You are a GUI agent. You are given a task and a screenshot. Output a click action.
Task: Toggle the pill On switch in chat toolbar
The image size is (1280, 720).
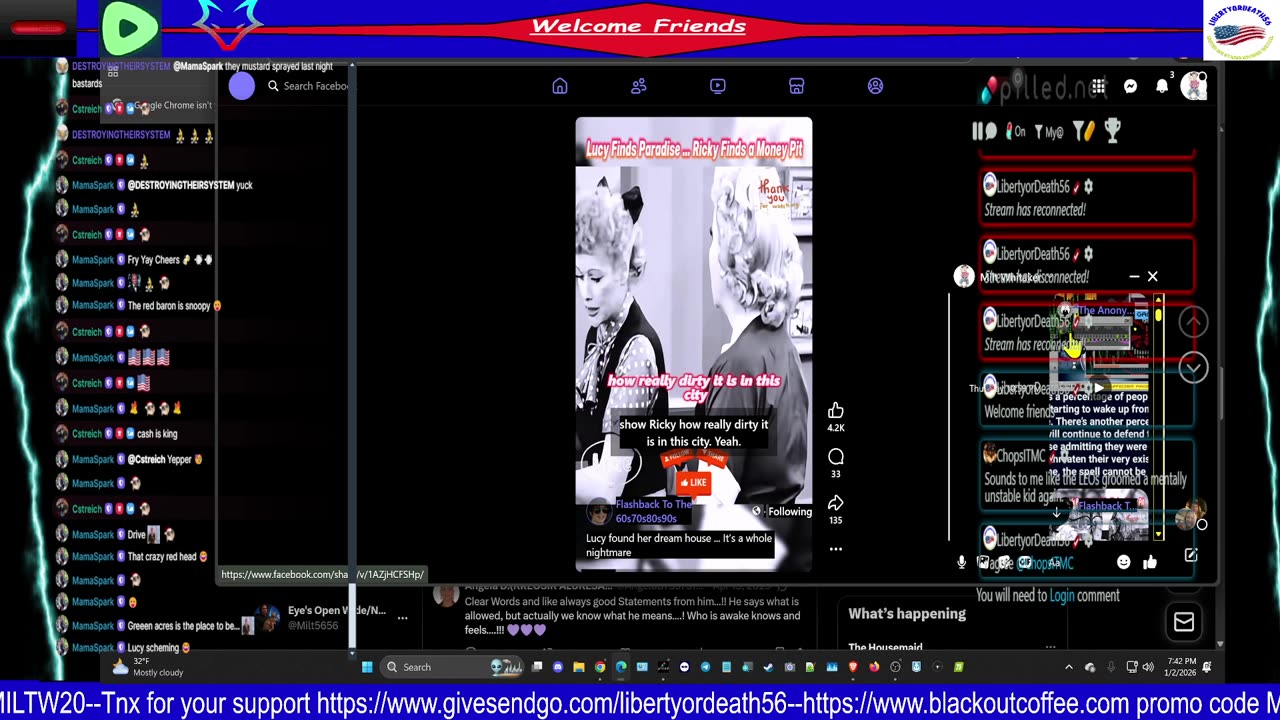pos(1016,131)
